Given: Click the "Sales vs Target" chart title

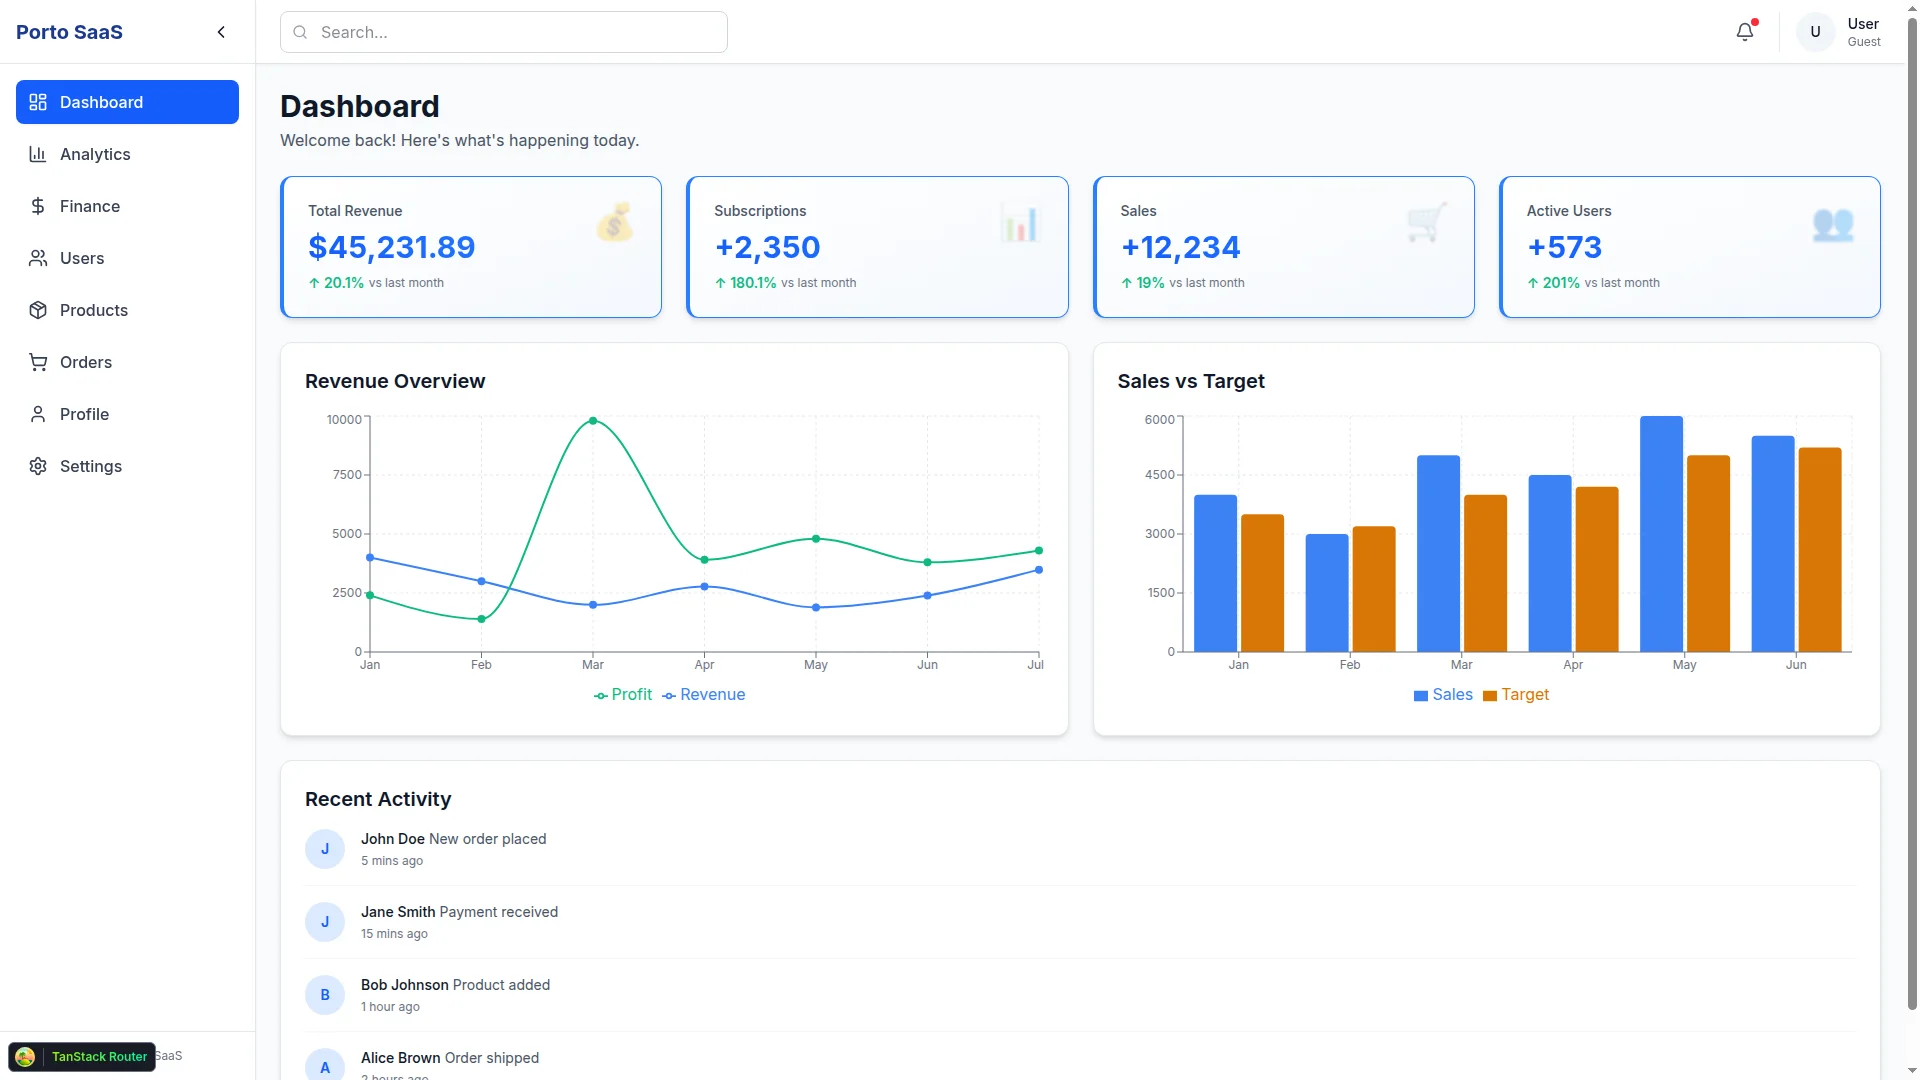Looking at the screenshot, I should click(1191, 381).
